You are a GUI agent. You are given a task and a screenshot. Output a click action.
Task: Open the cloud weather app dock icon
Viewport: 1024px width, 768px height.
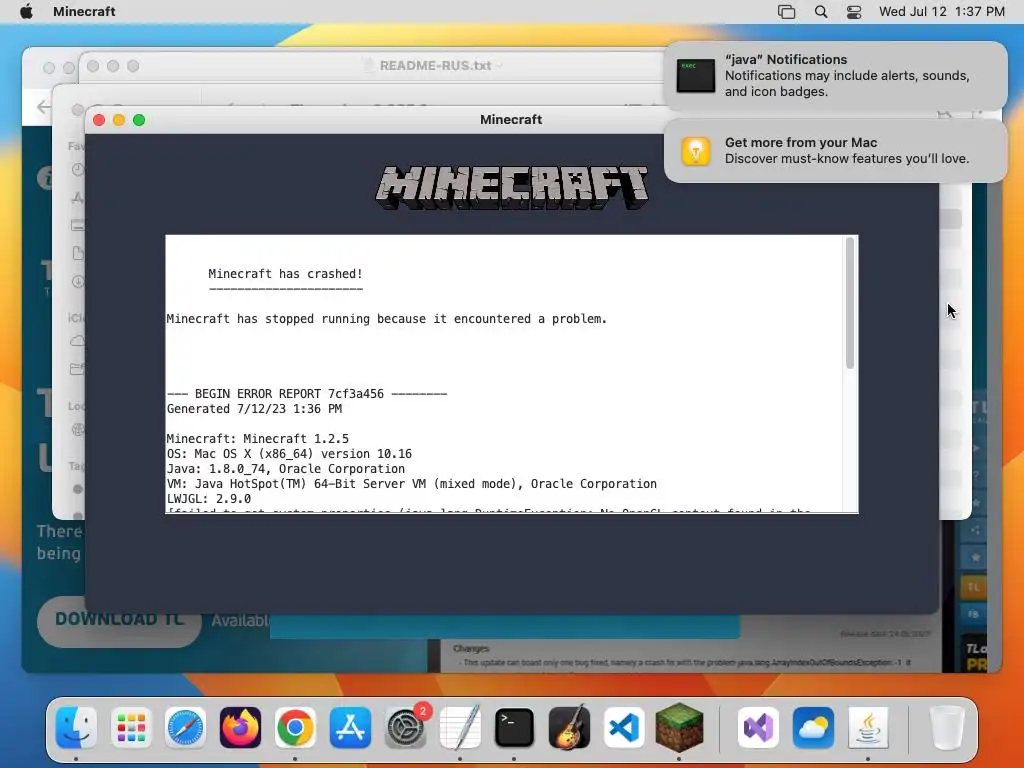click(813, 728)
